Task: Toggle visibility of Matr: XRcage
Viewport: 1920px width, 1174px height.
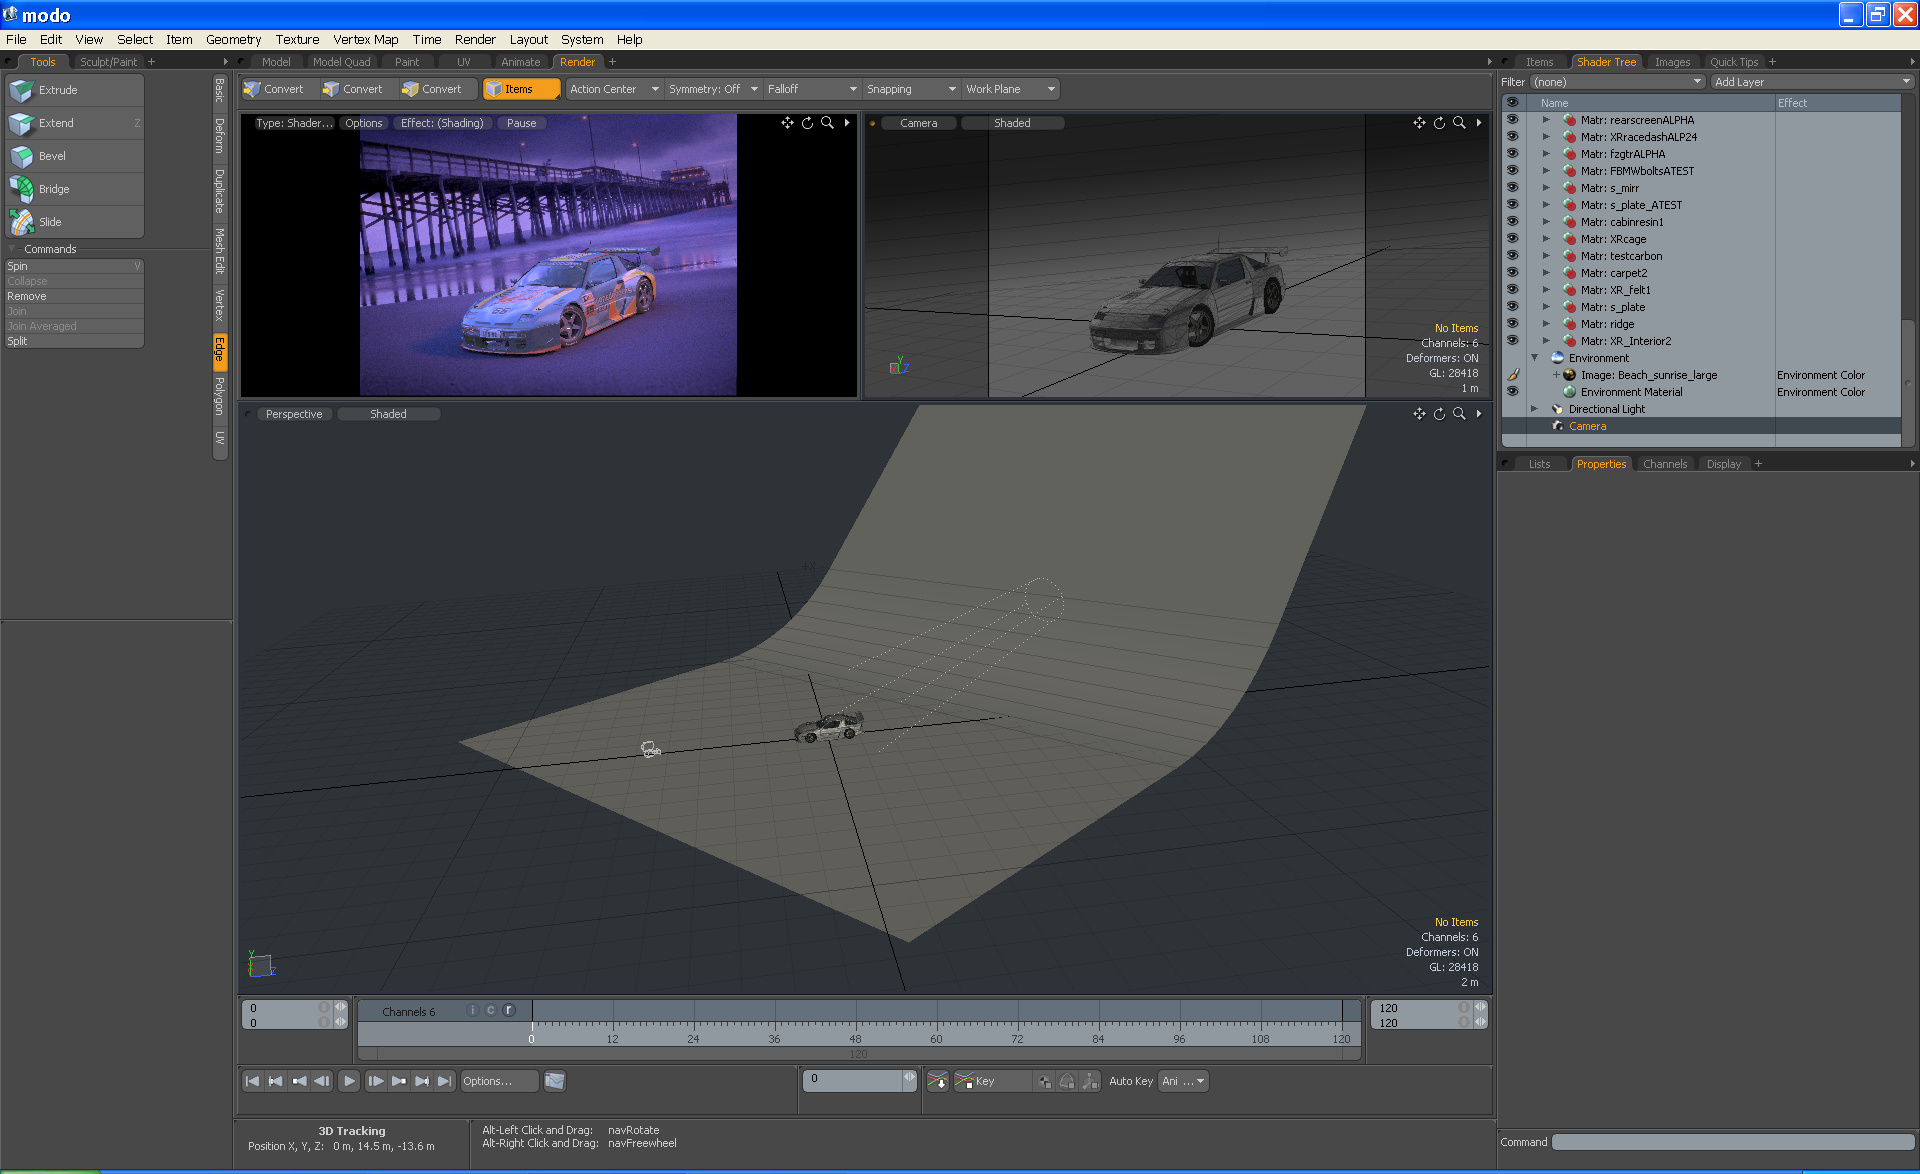Action: click(x=1512, y=238)
